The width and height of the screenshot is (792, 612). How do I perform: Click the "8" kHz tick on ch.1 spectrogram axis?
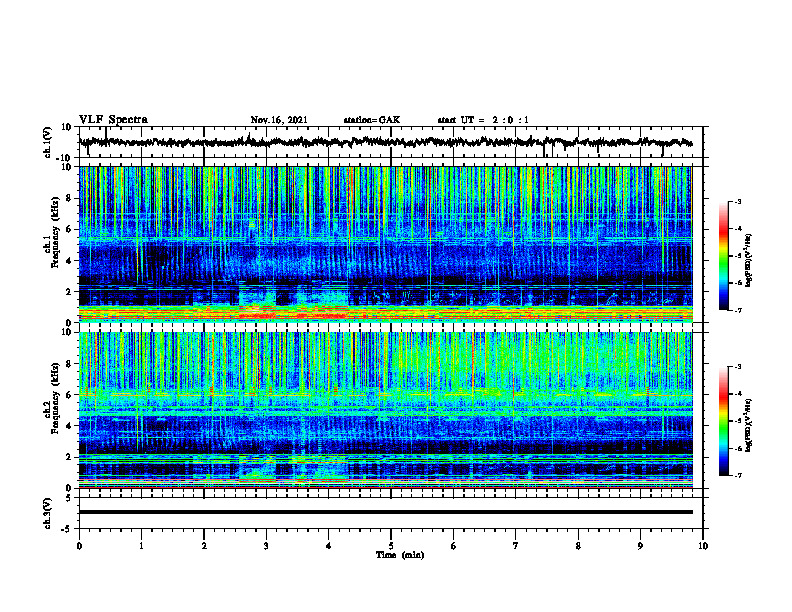70,198
